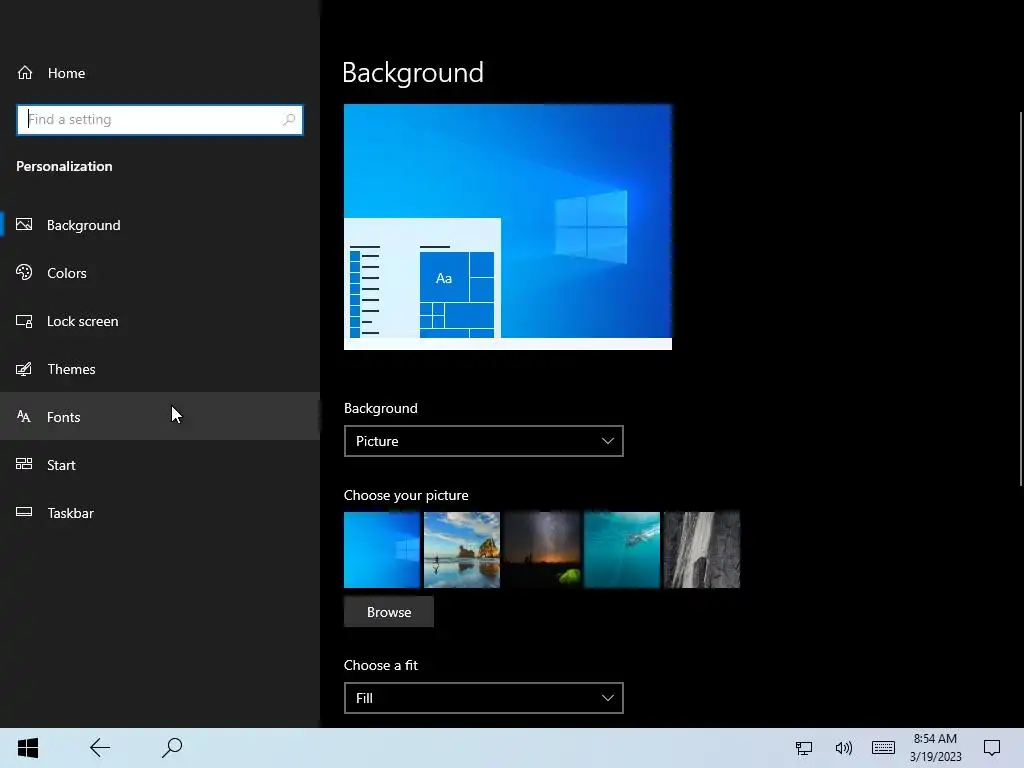Click the desktop background preview image
This screenshot has width=1024, height=768.
508,227
